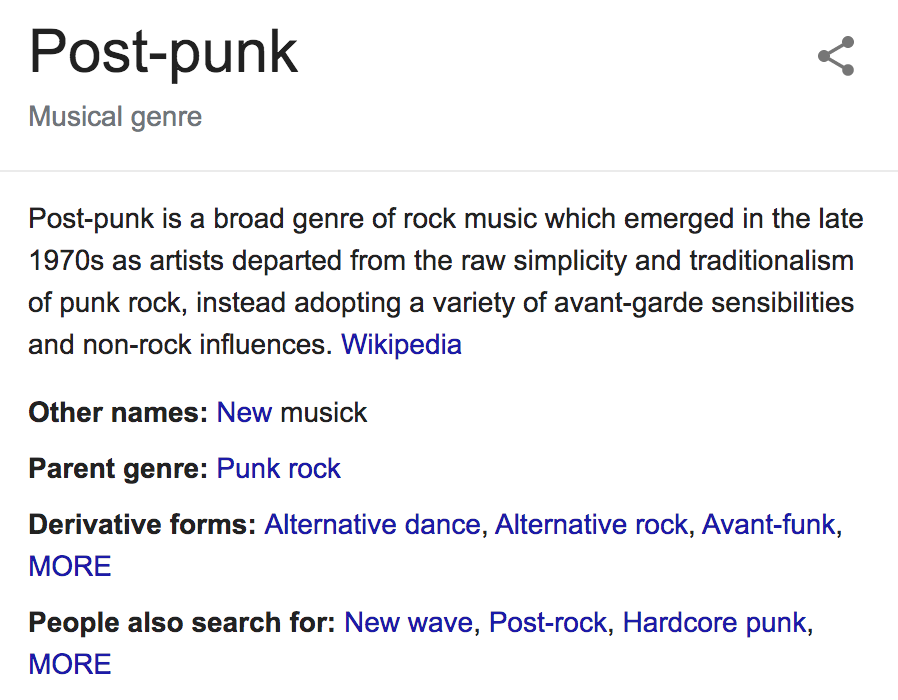Expand MORE under Derivative forms

tap(70, 567)
